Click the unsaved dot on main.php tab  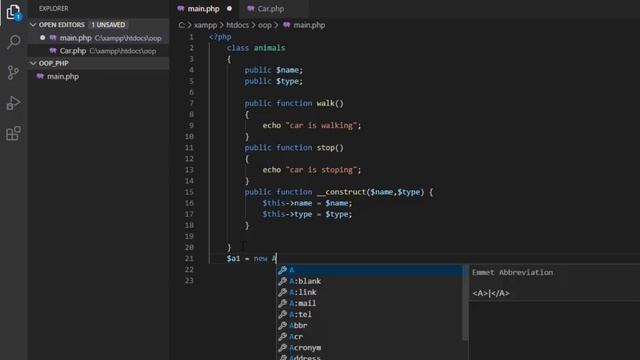(229, 9)
